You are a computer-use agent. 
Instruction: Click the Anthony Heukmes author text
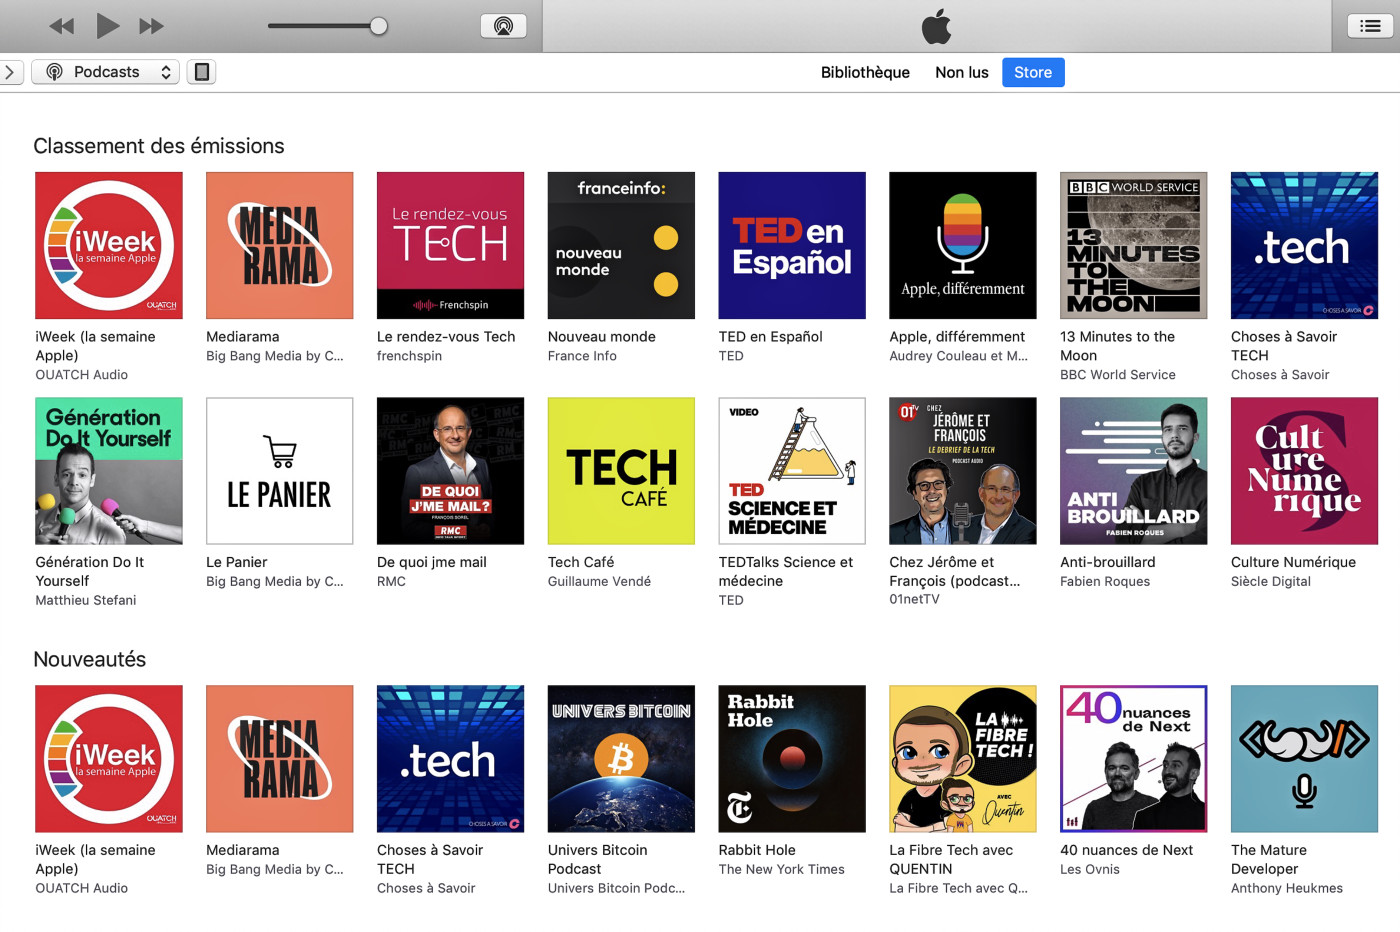[x=1287, y=888]
